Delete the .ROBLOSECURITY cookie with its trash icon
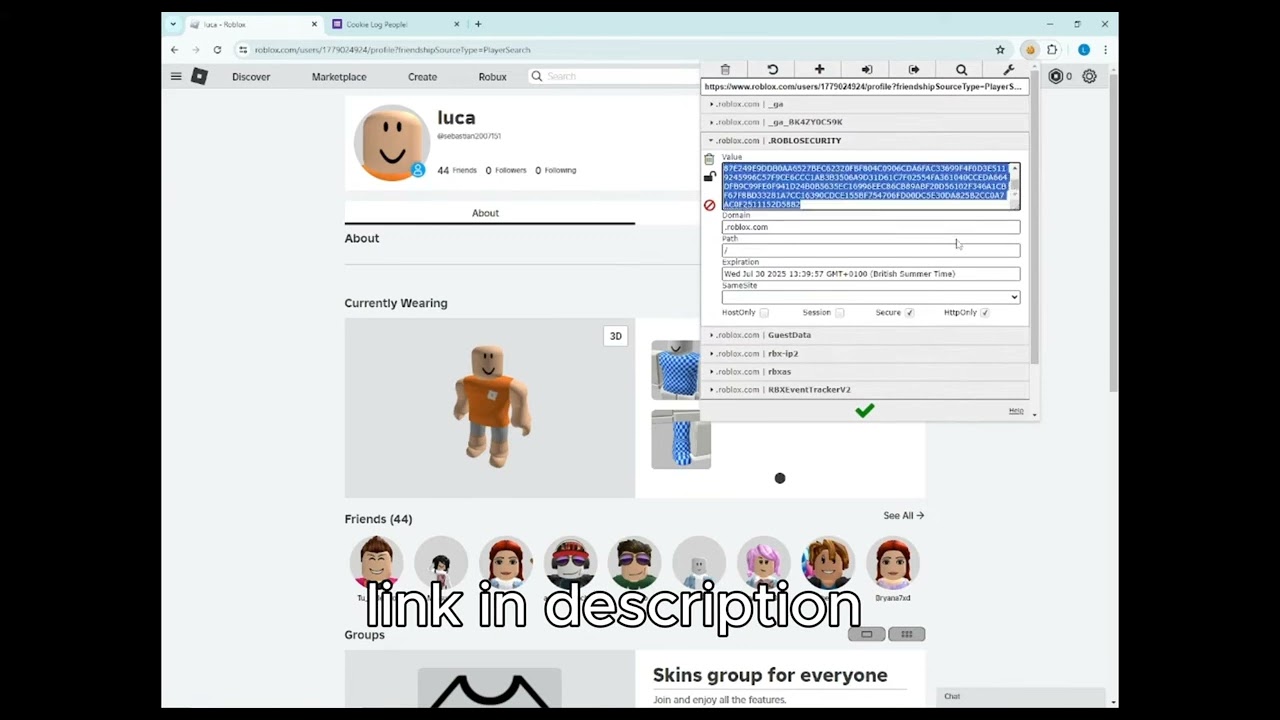The height and width of the screenshot is (720, 1280). [709, 159]
